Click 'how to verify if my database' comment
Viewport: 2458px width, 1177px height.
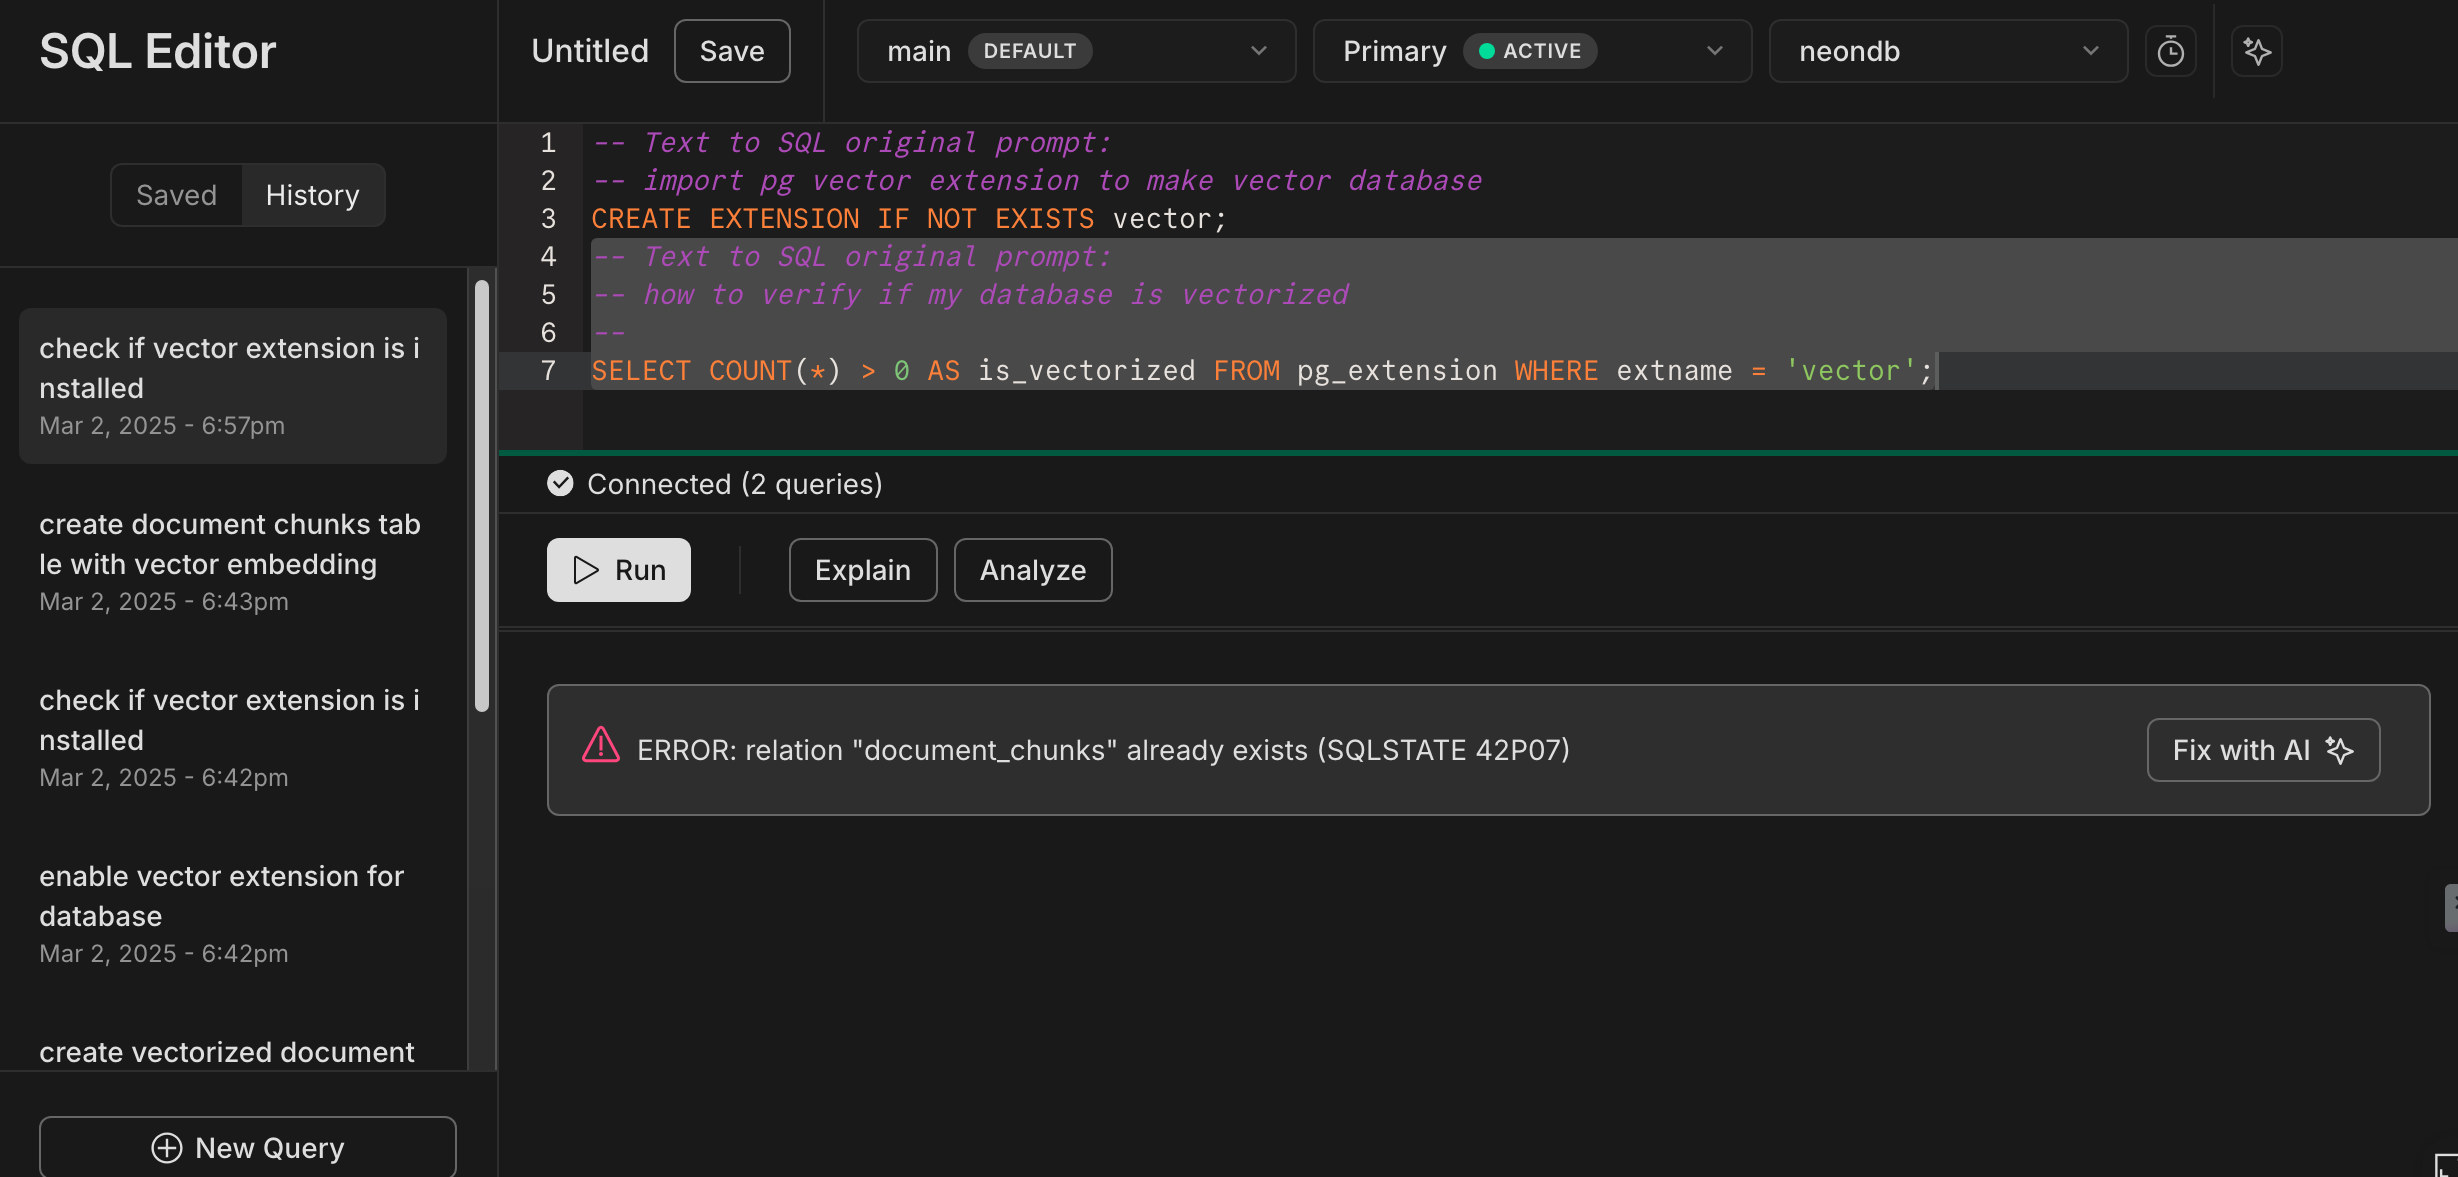[x=970, y=295]
